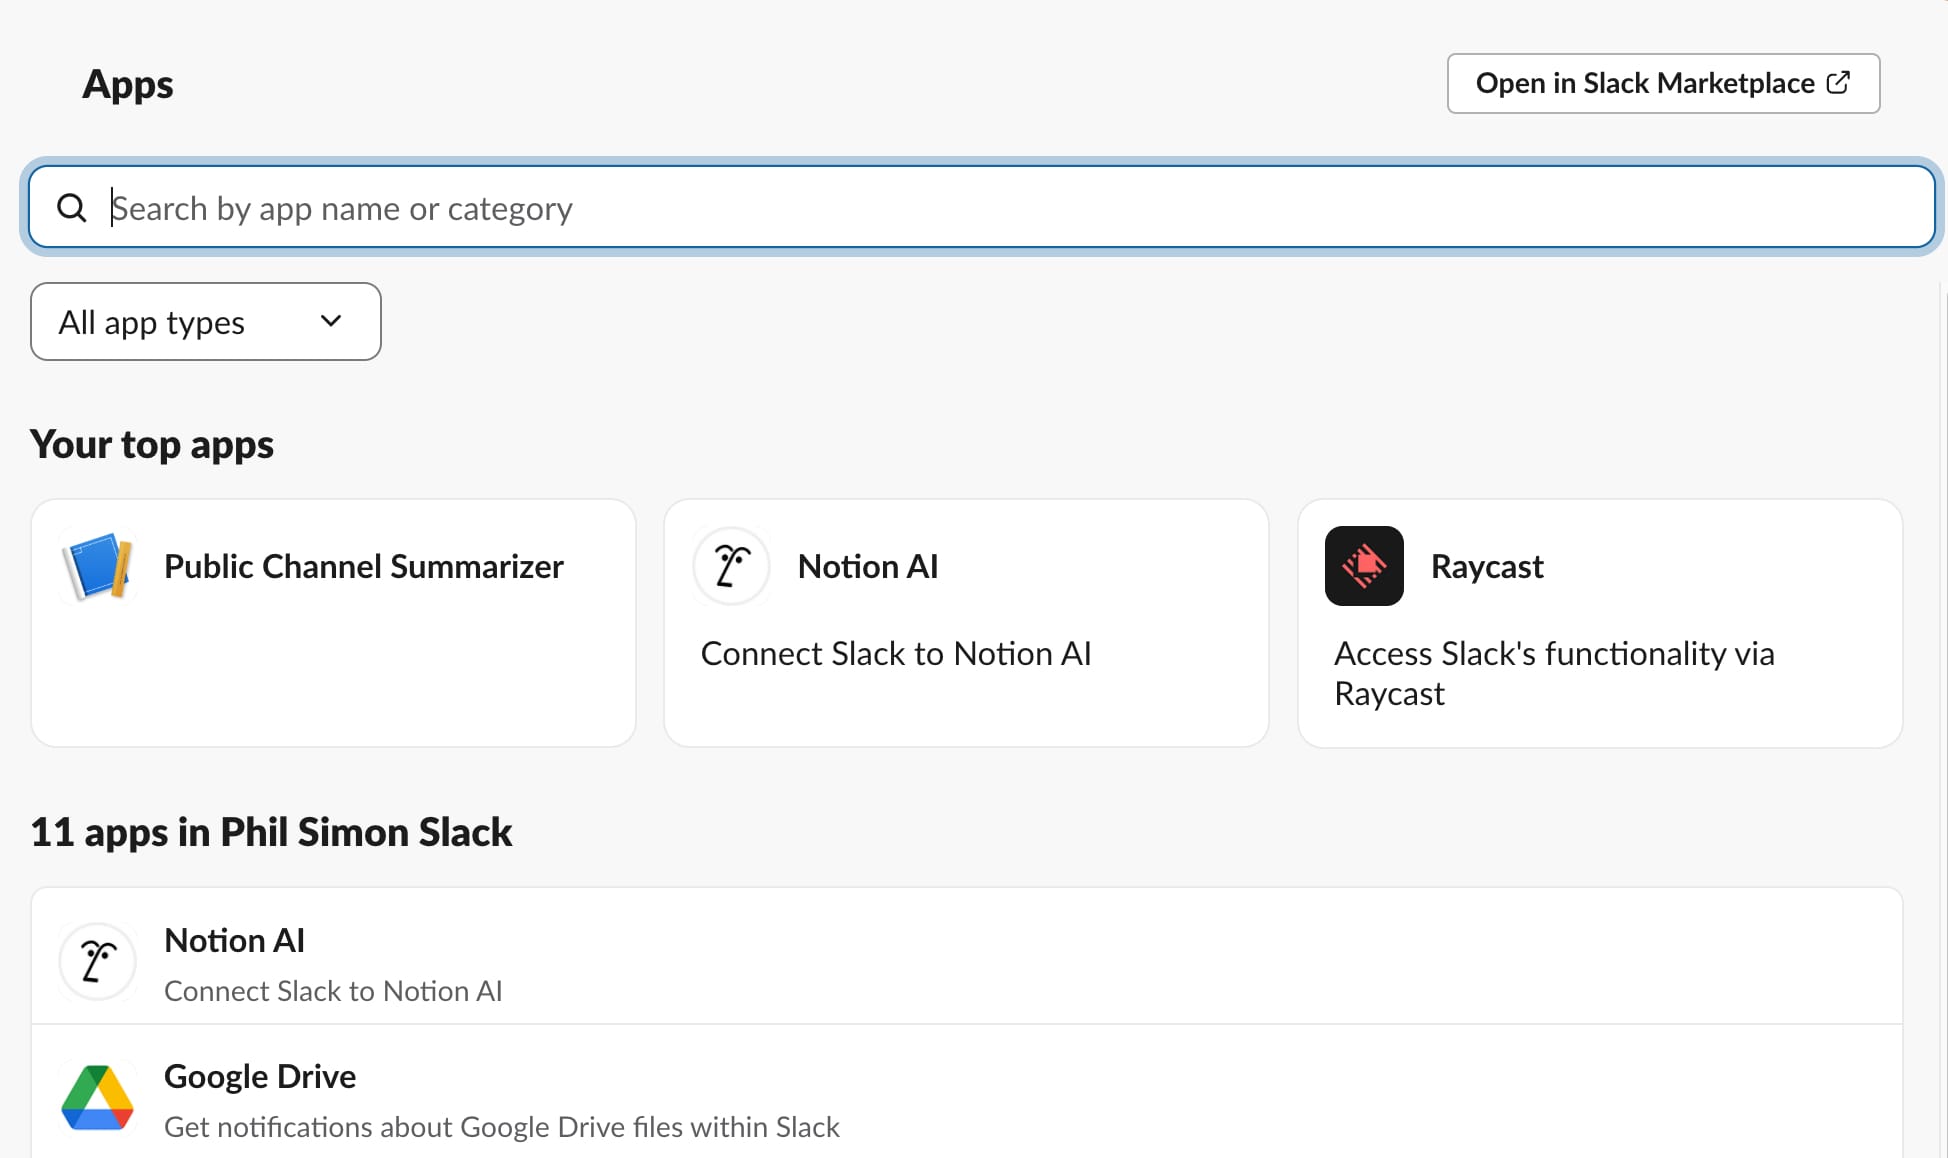1948x1158 pixels.
Task: Click the 'Google Drive' app name
Action: coord(260,1076)
